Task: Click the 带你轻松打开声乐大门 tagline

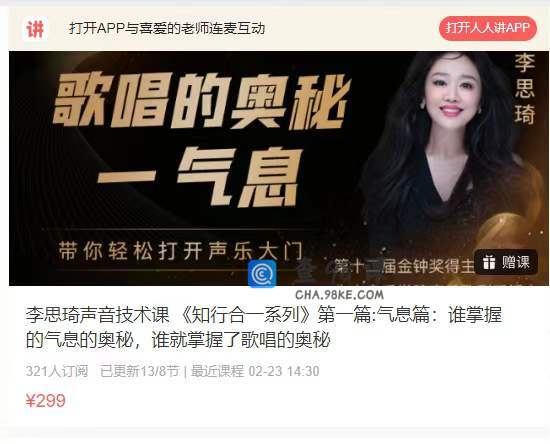Action: tap(180, 250)
